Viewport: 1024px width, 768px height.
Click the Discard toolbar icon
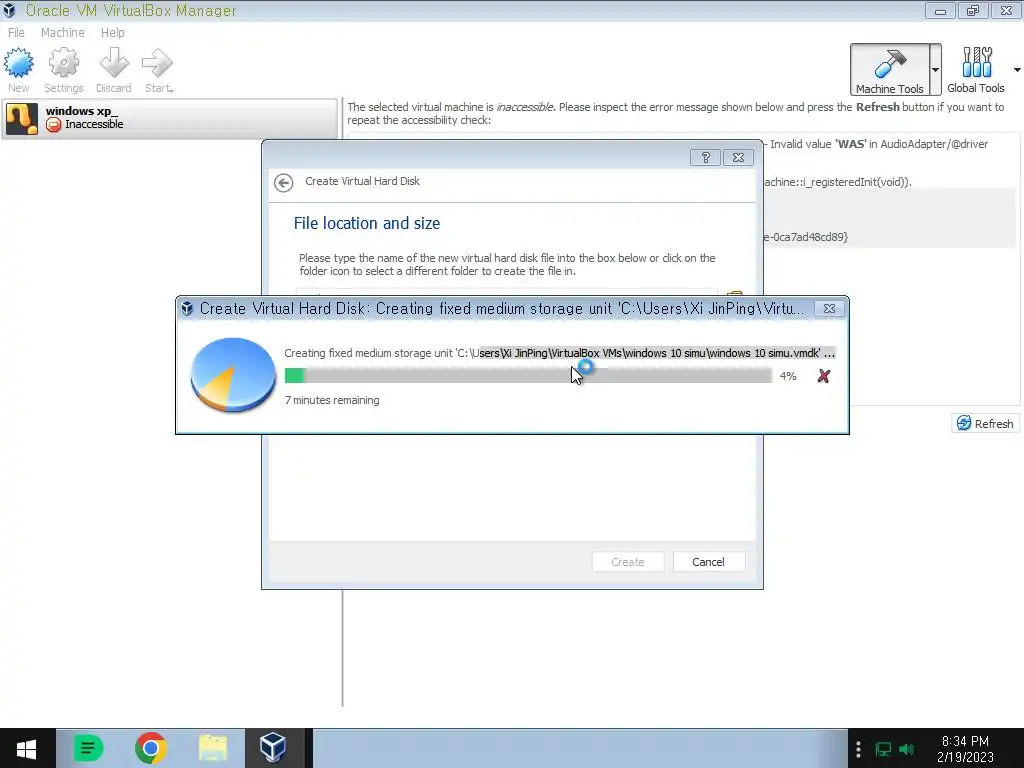point(114,63)
